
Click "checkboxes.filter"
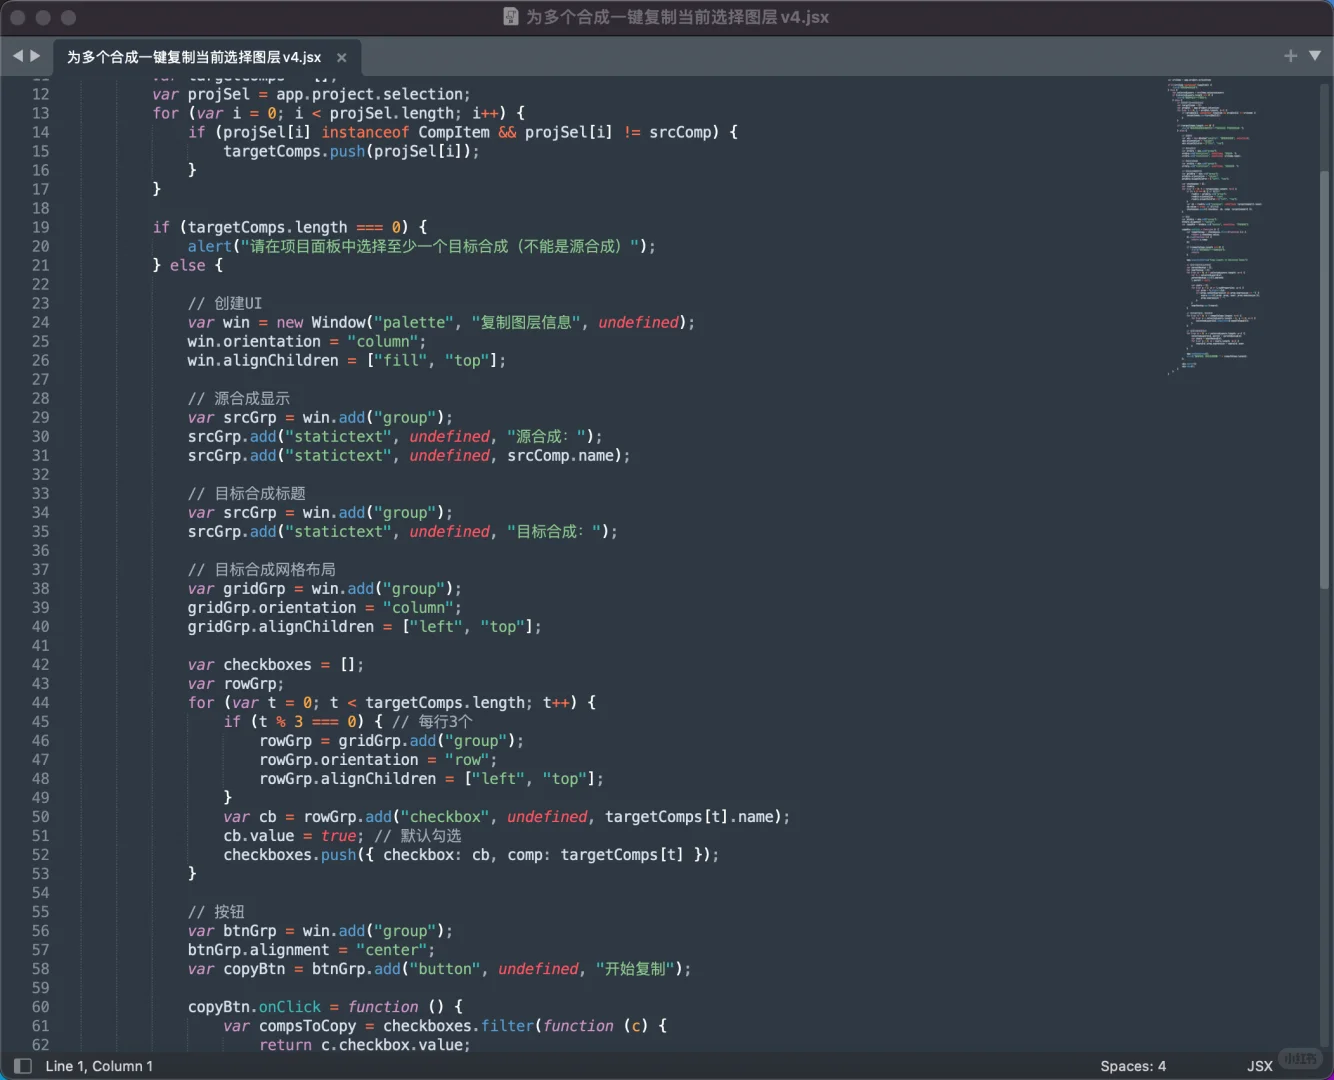tap(458, 1025)
